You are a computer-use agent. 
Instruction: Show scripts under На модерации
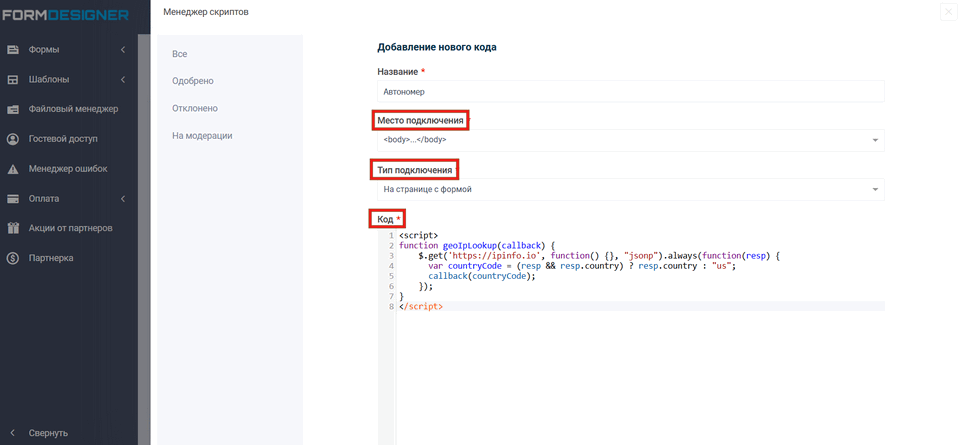point(202,136)
